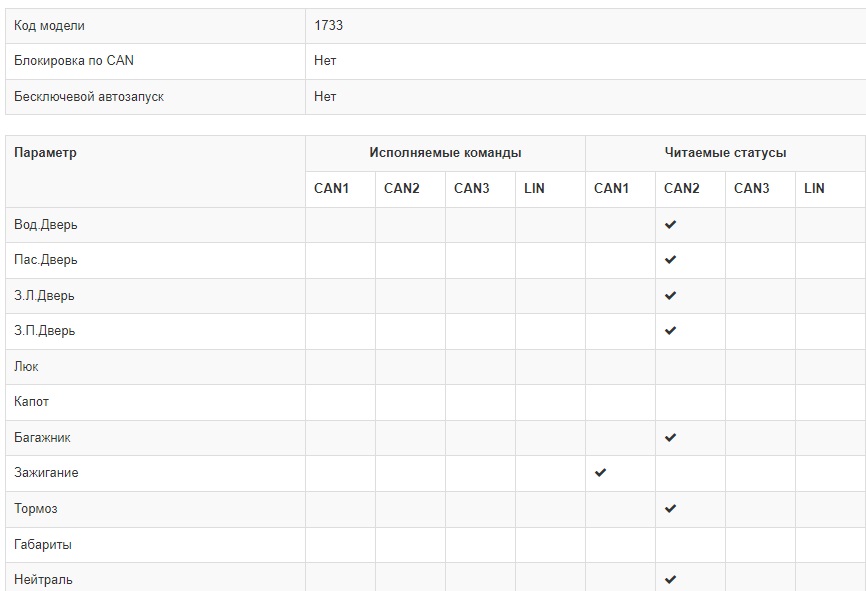Click the model code value 1733

point(328,25)
